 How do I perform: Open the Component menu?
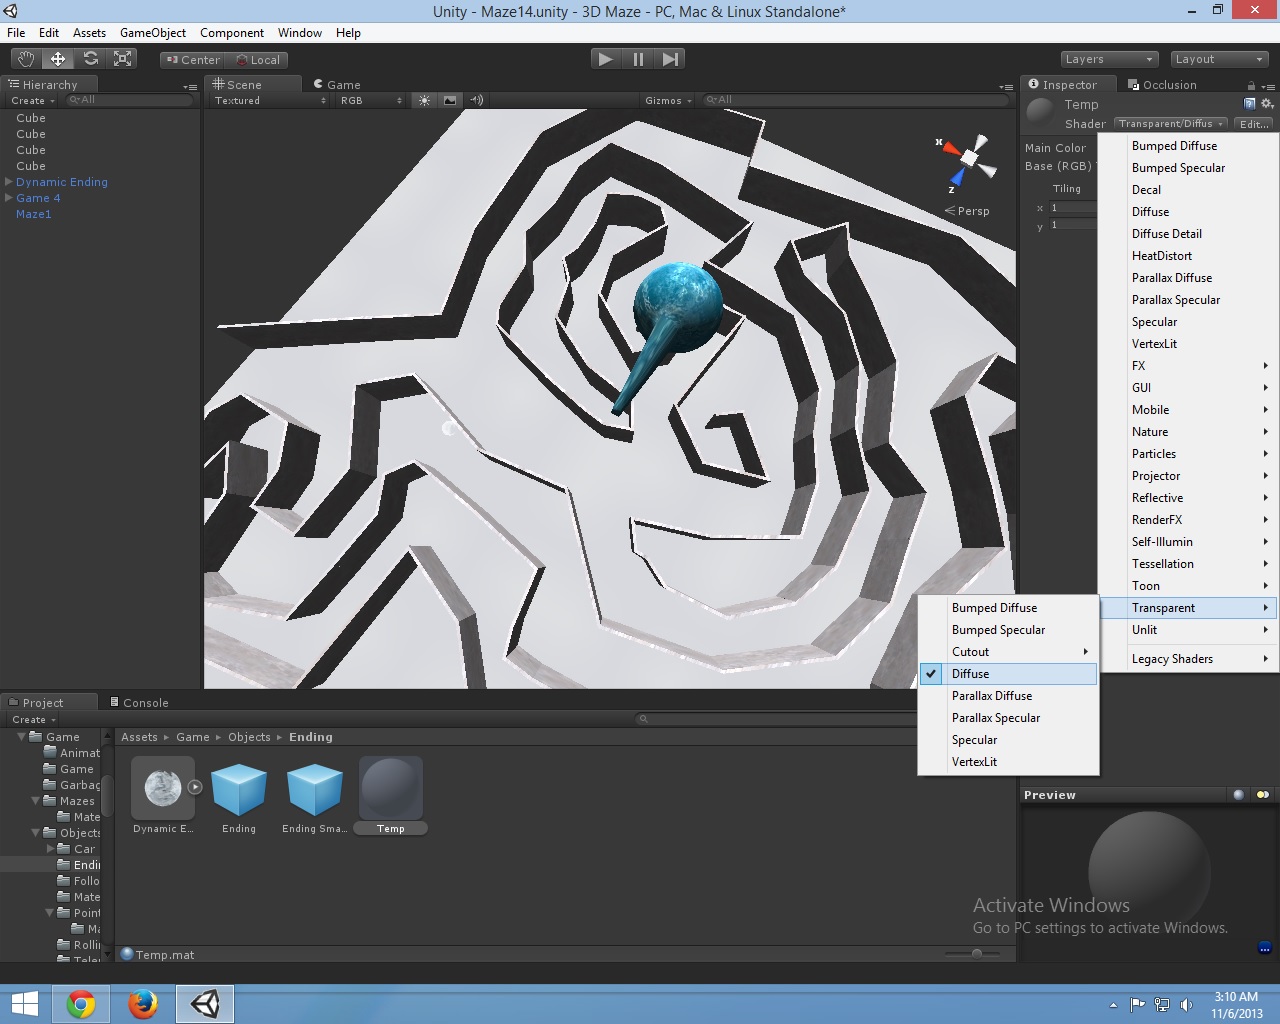point(232,33)
